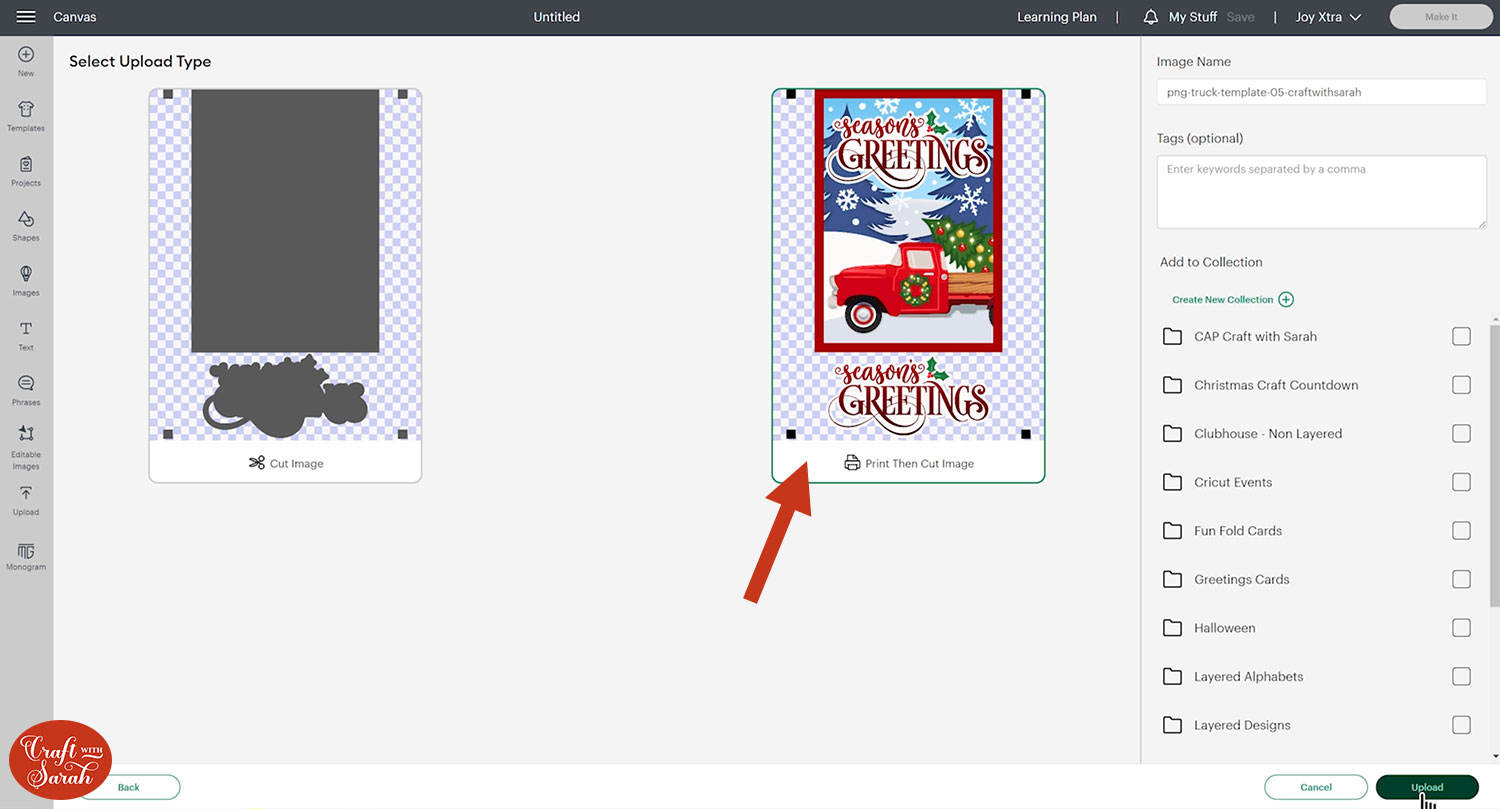
Task: Open the Joy Xtra machine dropdown
Action: 1328,17
